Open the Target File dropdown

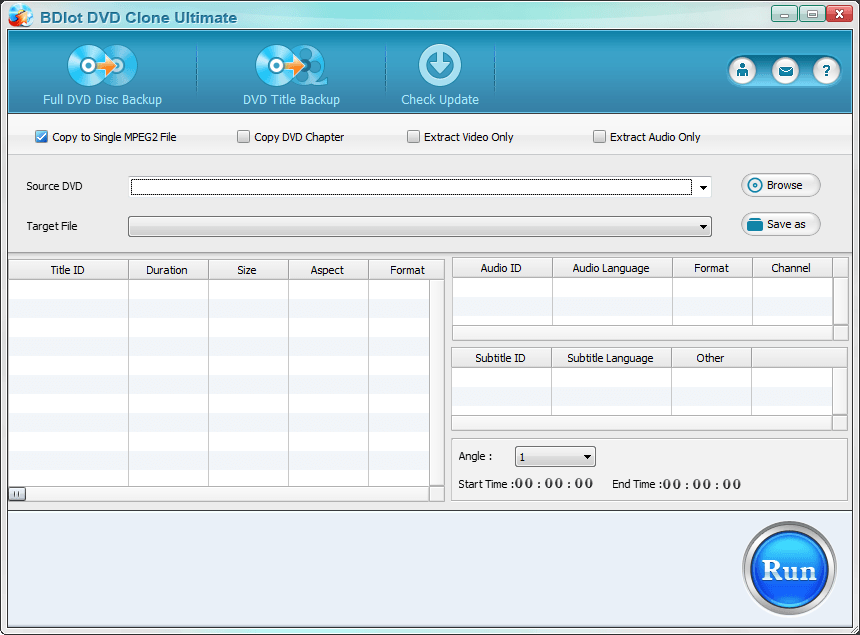702,226
